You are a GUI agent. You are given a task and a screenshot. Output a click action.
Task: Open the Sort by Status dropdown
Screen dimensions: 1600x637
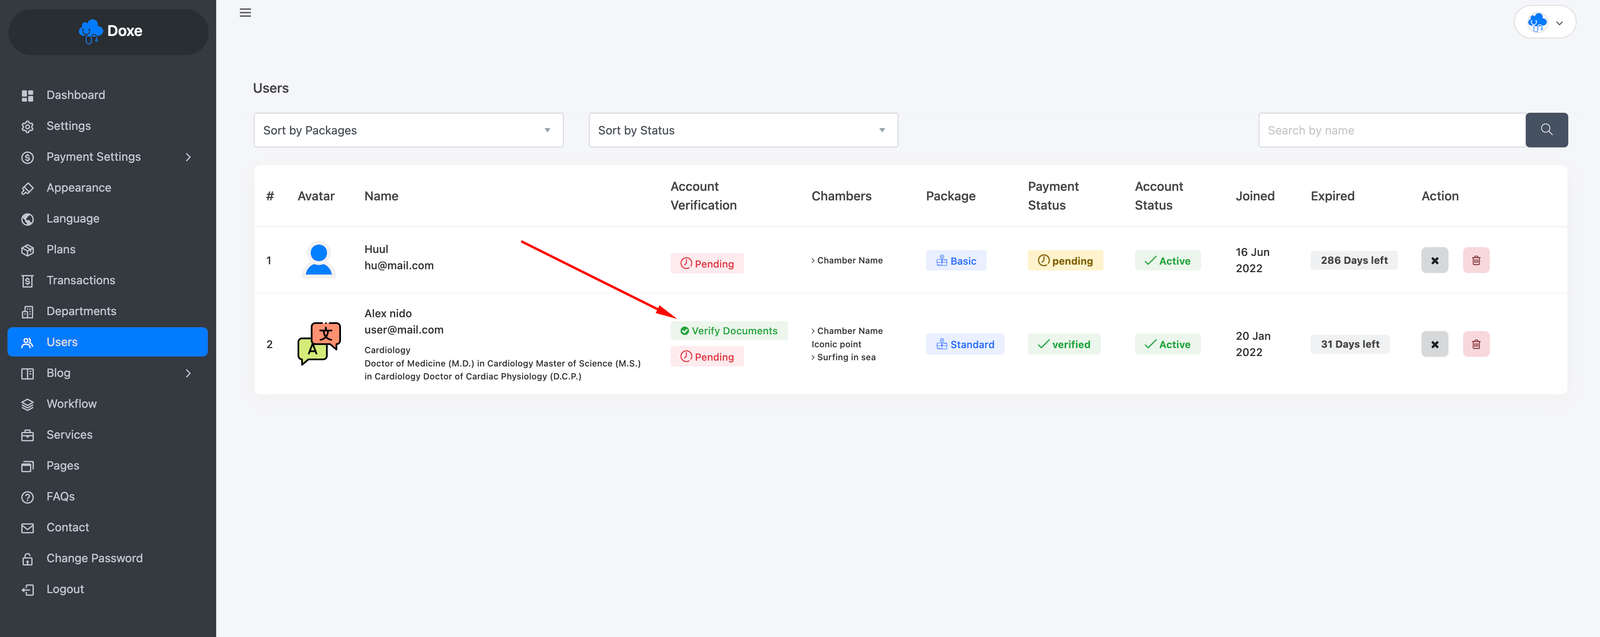click(743, 130)
